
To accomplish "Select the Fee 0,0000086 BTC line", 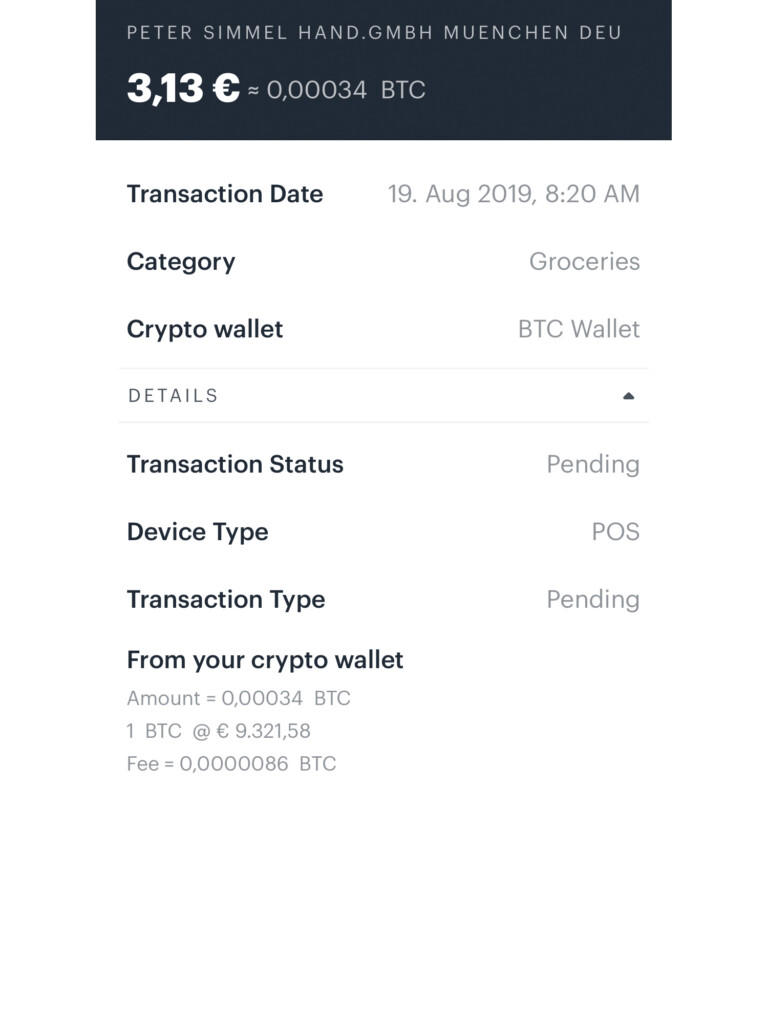I will pyautogui.click(x=232, y=763).
